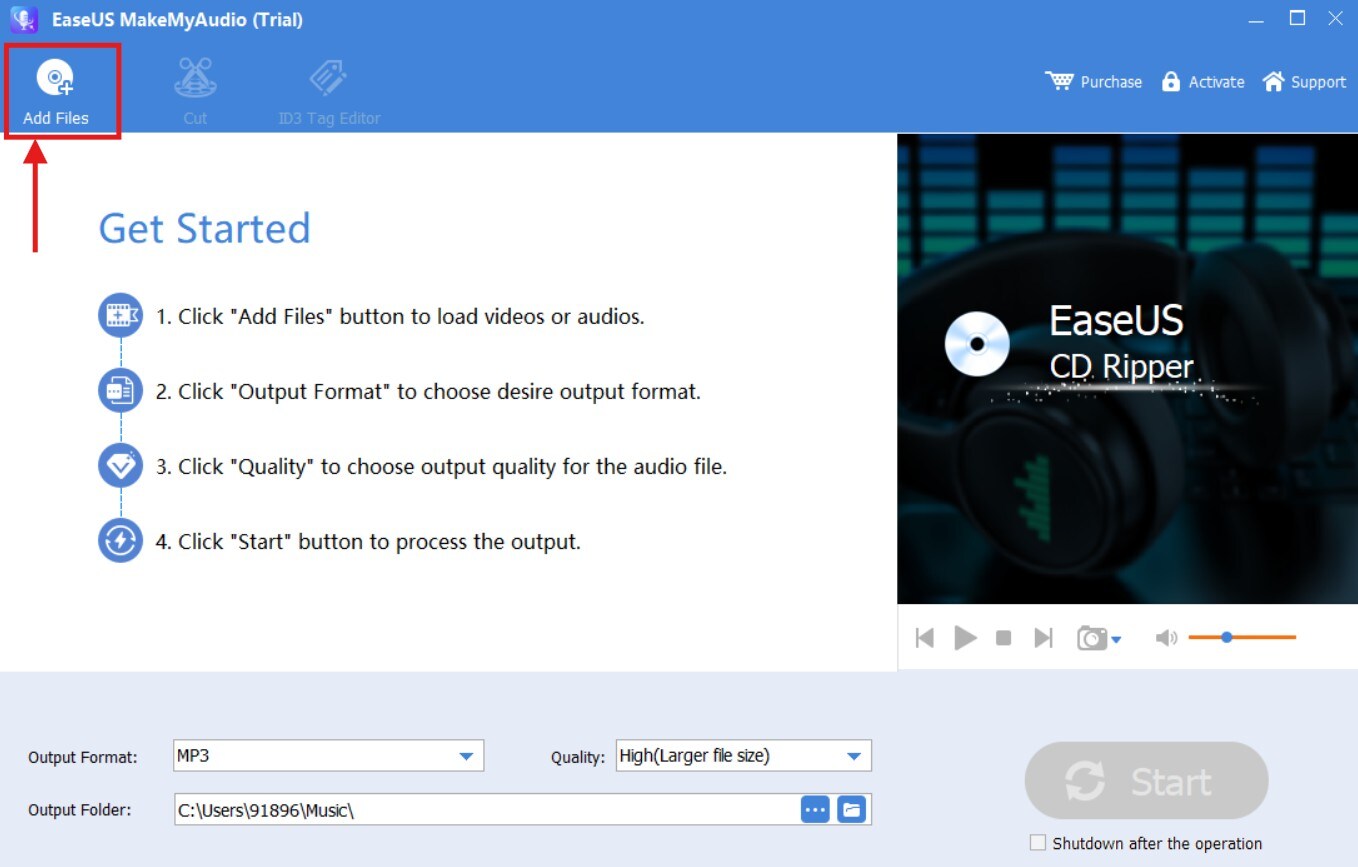Click the "Quality:" label
The height and width of the screenshot is (867, 1358).
pos(578,757)
